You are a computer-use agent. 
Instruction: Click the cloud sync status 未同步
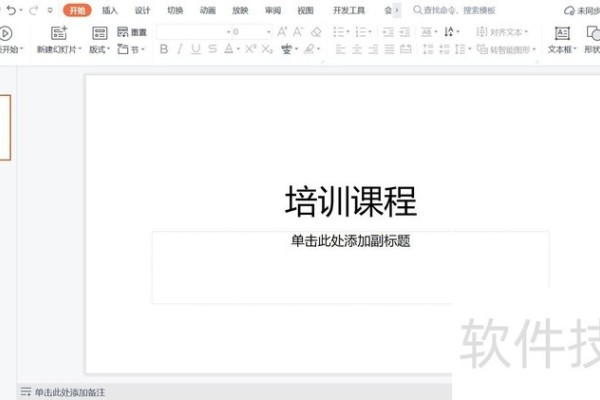point(582,11)
